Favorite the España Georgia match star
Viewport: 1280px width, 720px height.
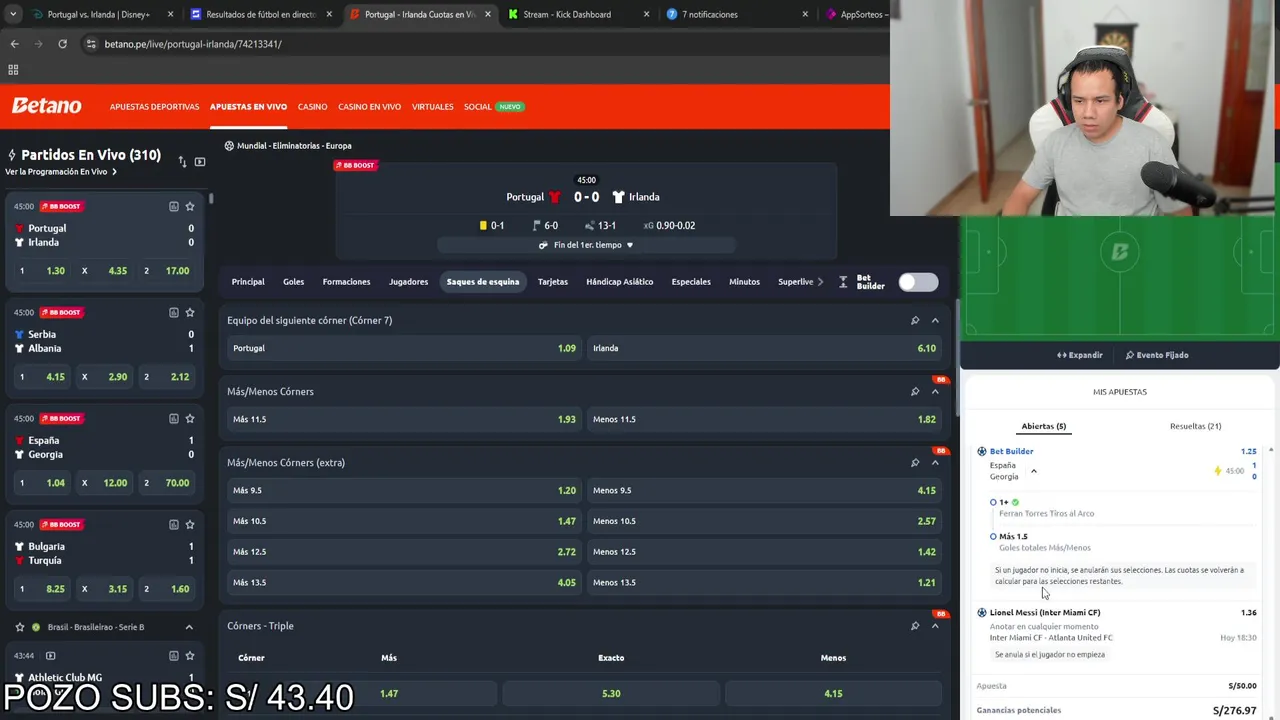pyautogui.click(x=190, y=418)
